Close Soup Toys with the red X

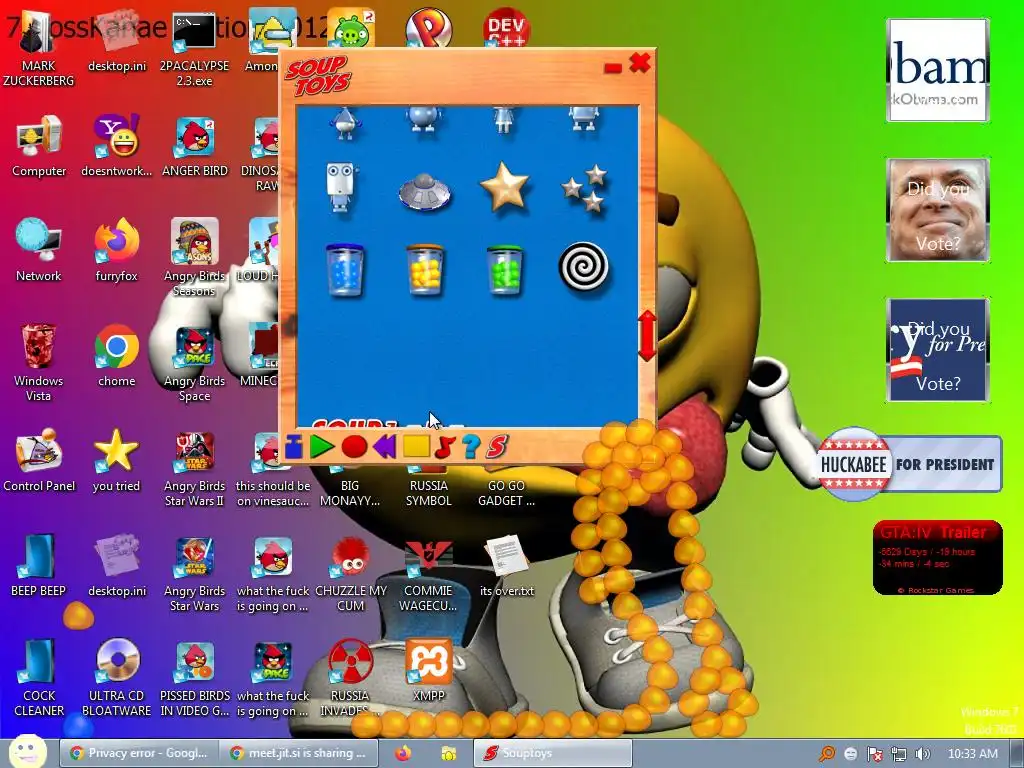(x=639, y=63)
